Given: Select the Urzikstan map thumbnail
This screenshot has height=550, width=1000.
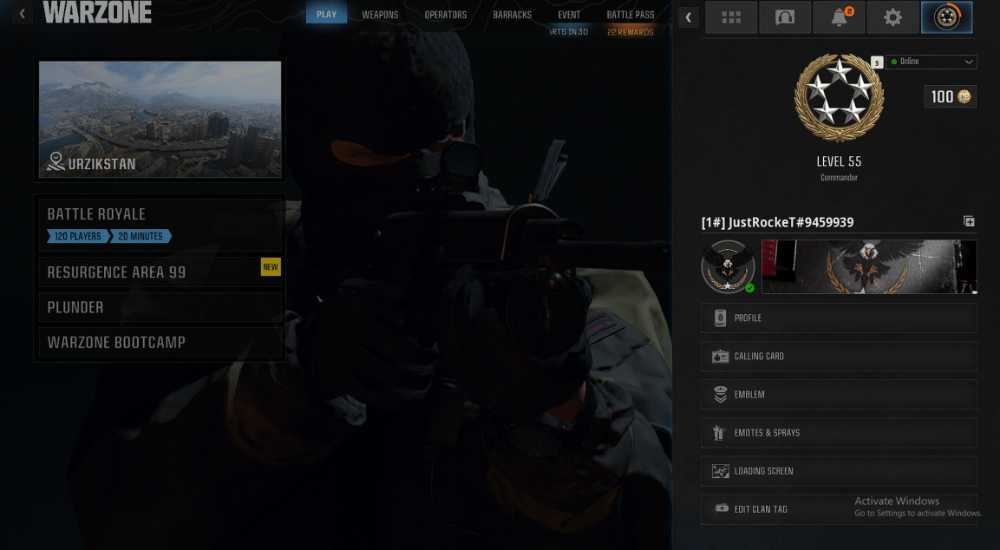Looking at the screenshot, I should pos(160,119).
